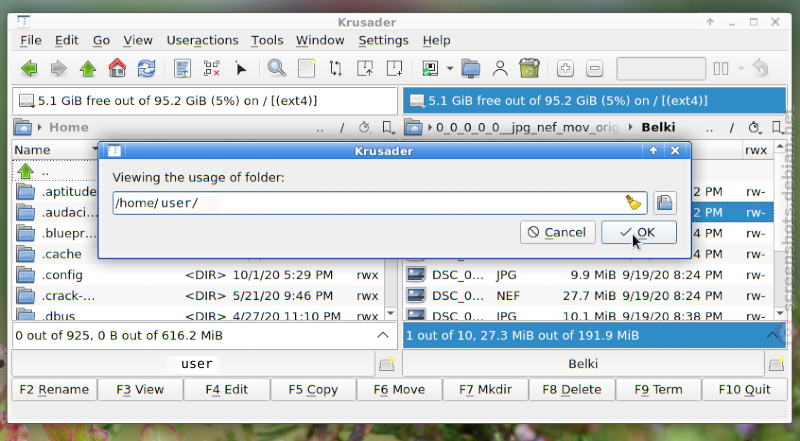Select the 27.7 MiB NEF file row
Image resolution: width=800 pixels, height=441 pixels.
click(x=589, y=296)
